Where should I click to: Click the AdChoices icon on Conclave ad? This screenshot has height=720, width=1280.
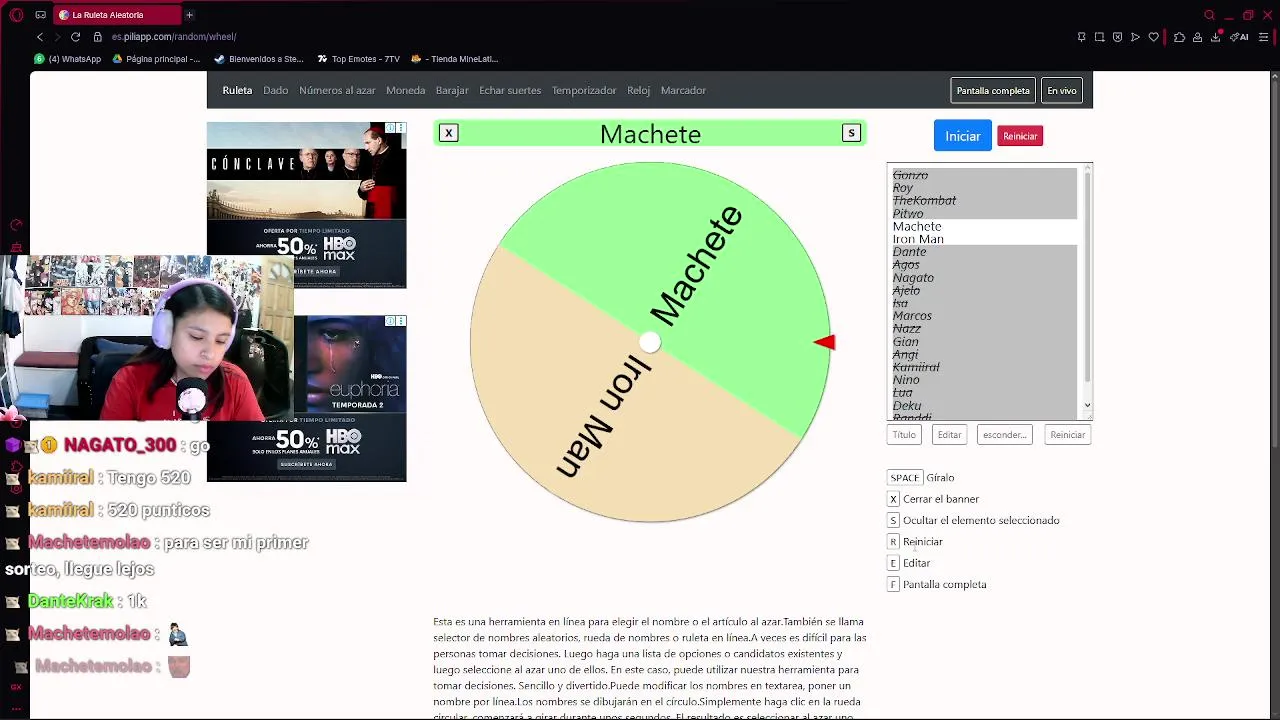coord(390,128)
